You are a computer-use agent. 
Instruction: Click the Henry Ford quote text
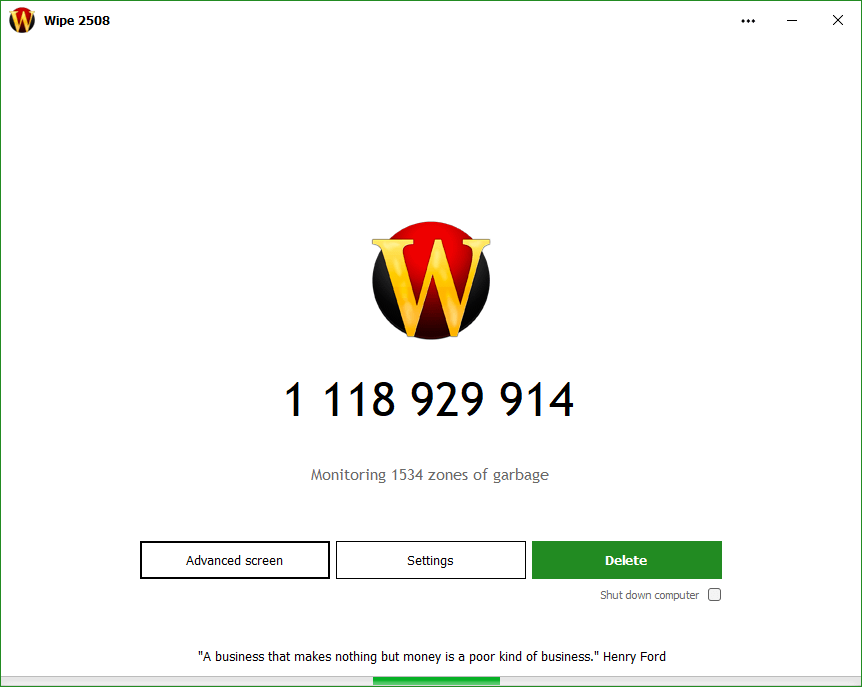pyautogui.click(x=430, y=656)
